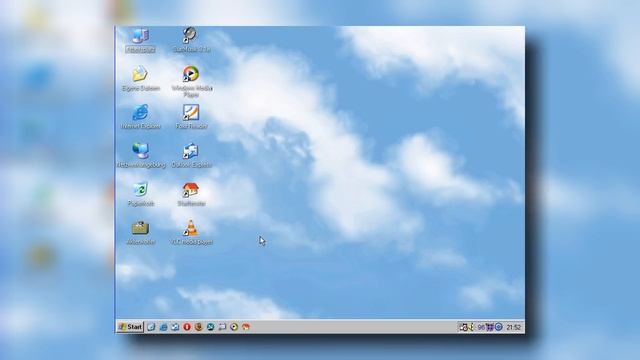The image size is (640, 360).
Task: Launch Media Player from quick launch
Action: 234,327
